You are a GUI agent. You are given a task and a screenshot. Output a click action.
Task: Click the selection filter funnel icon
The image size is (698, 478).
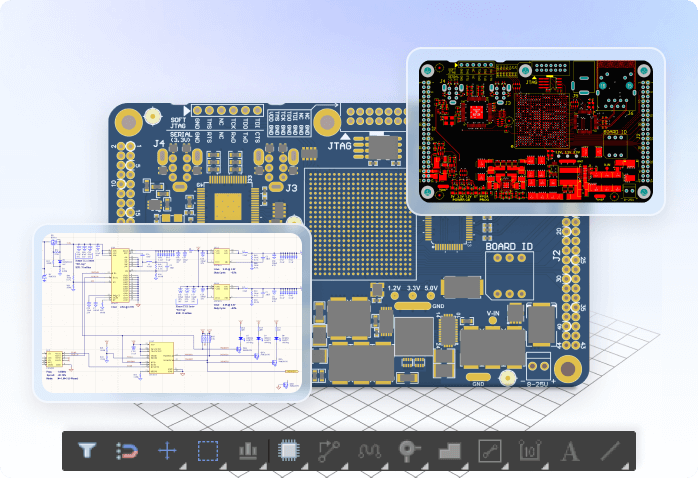pyautogui.click(x=87, y=450)
